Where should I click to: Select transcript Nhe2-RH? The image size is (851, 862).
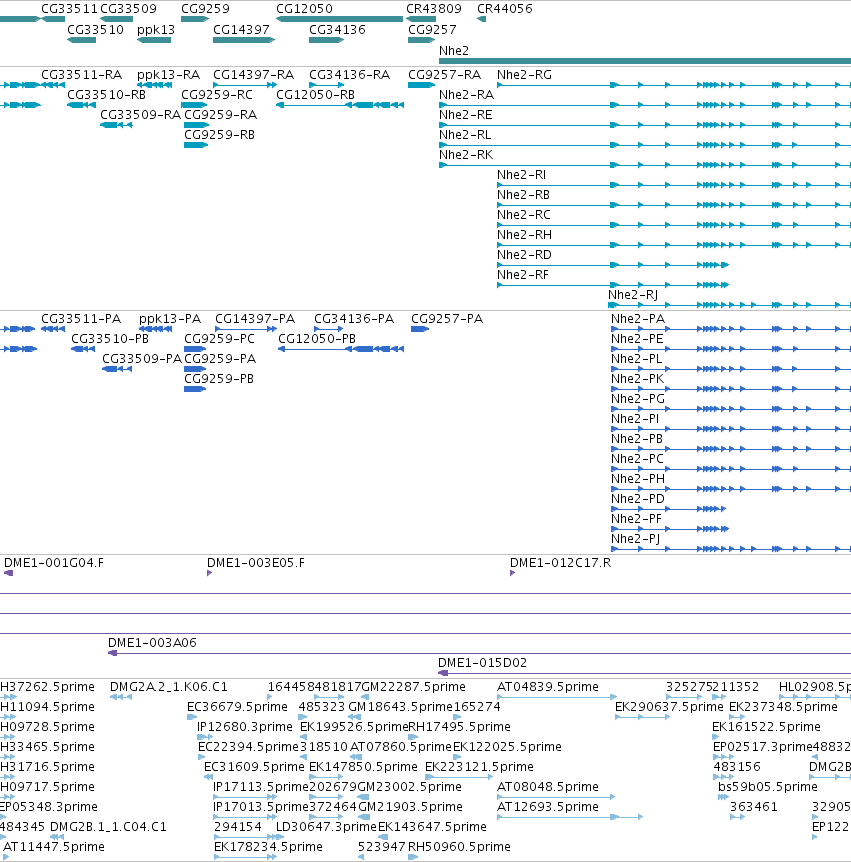524,235
